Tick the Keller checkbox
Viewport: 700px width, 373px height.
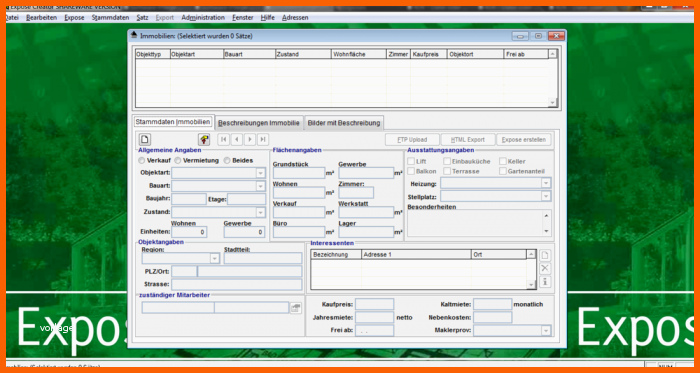coord(503,162)
